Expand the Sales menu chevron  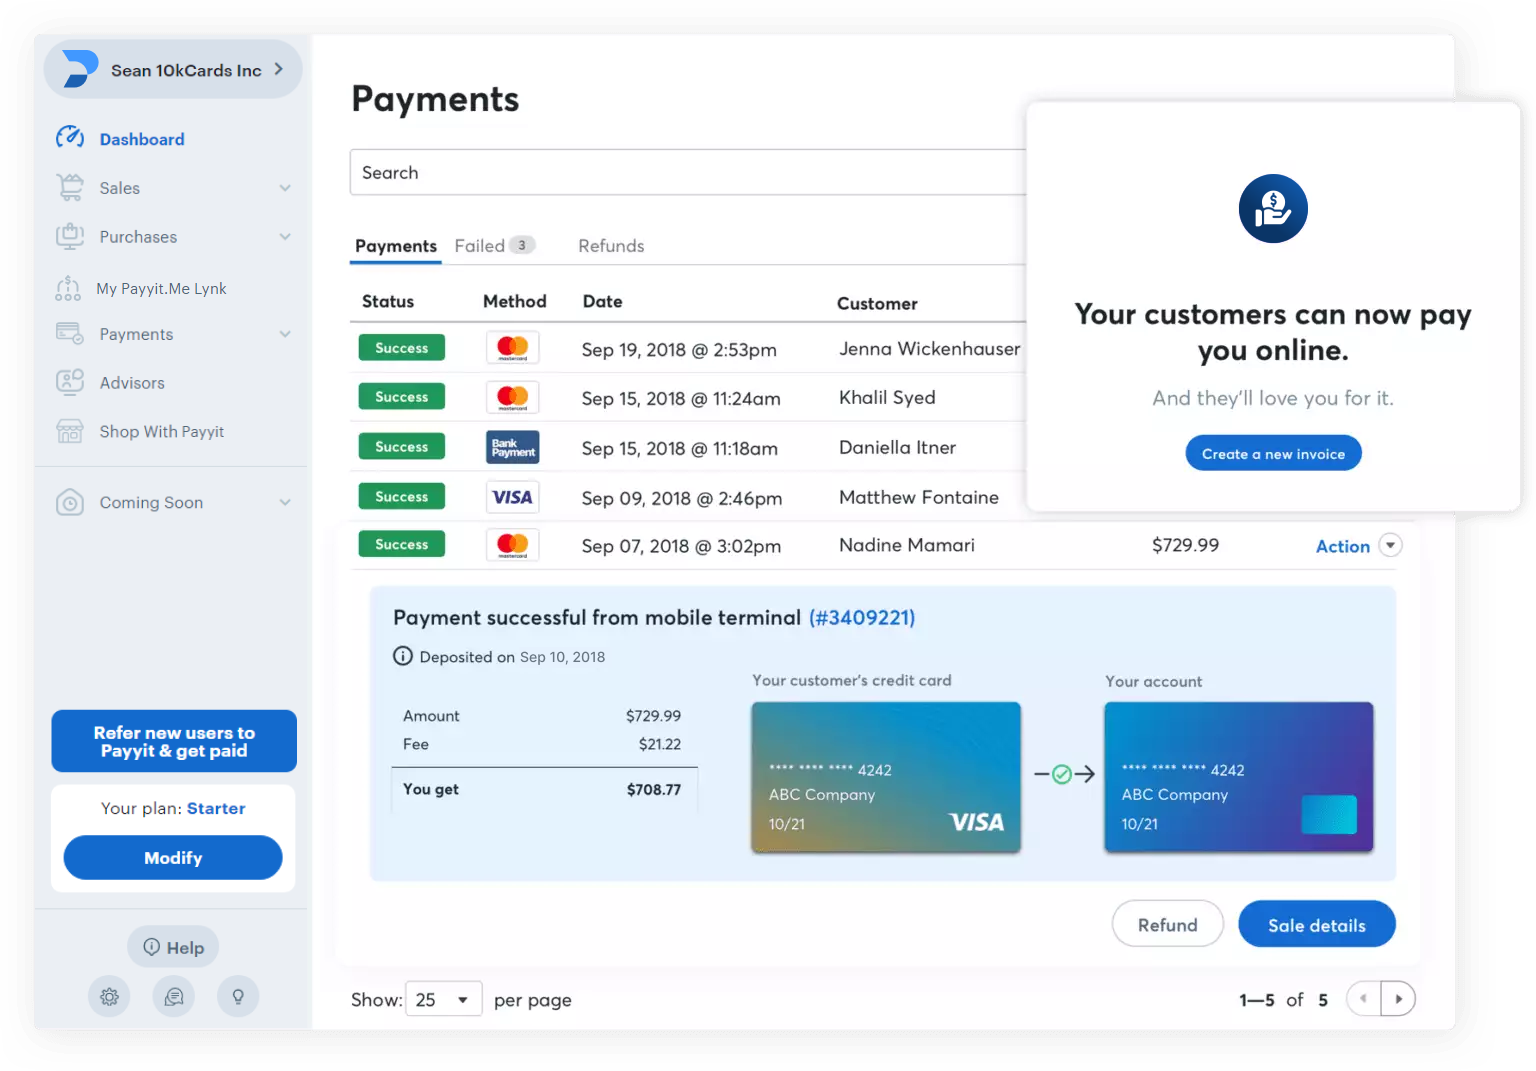[x=285, y=188]
